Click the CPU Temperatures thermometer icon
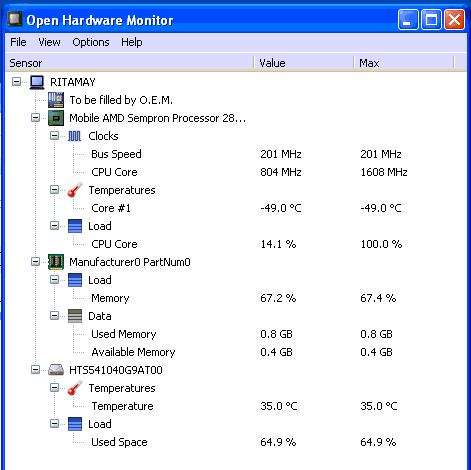Viewport: 471px width, 470px height. 75,190
